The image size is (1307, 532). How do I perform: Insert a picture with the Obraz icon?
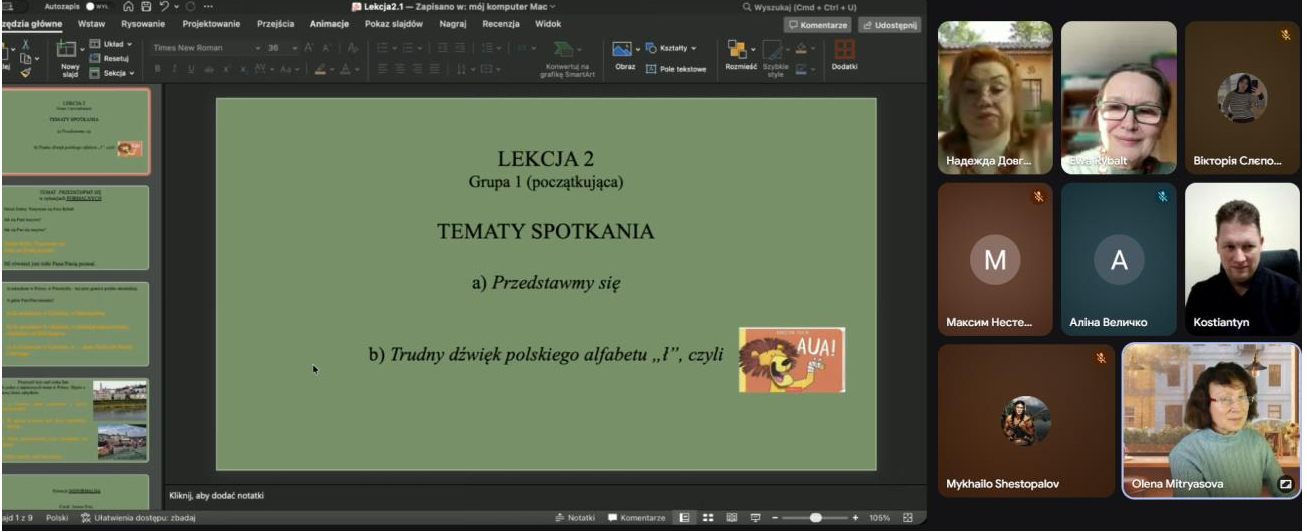(624, 50)
